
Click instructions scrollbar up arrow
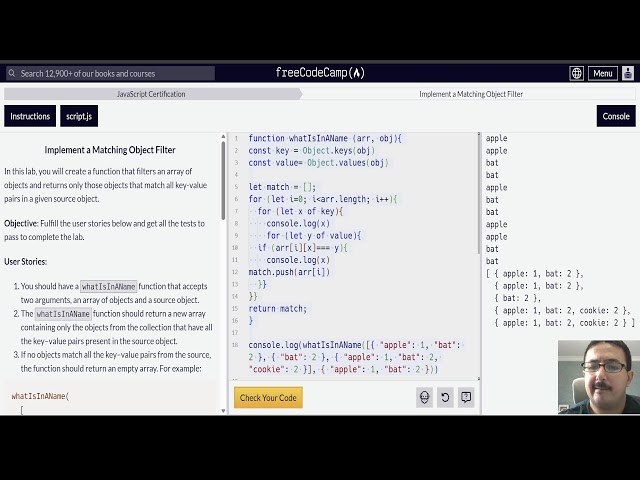coord(223,136)
